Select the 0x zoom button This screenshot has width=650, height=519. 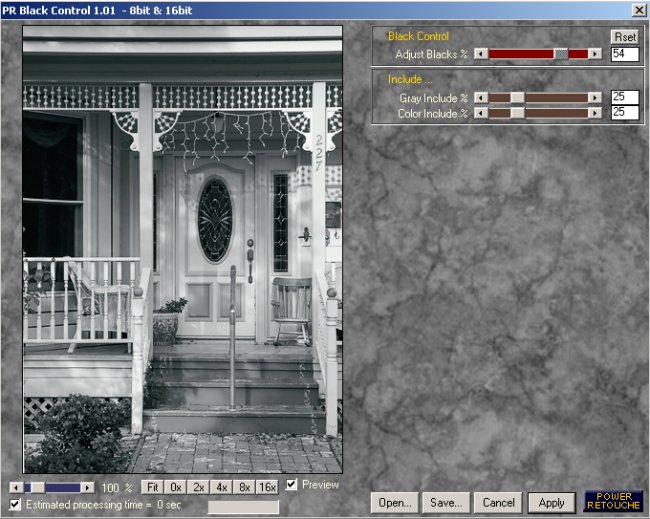(175, 487)
